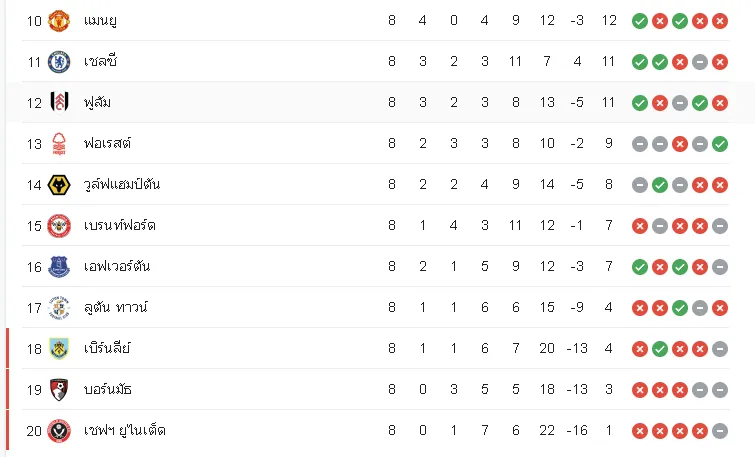Click Sheffield United's grey draw form indicator

pos(720,431)
